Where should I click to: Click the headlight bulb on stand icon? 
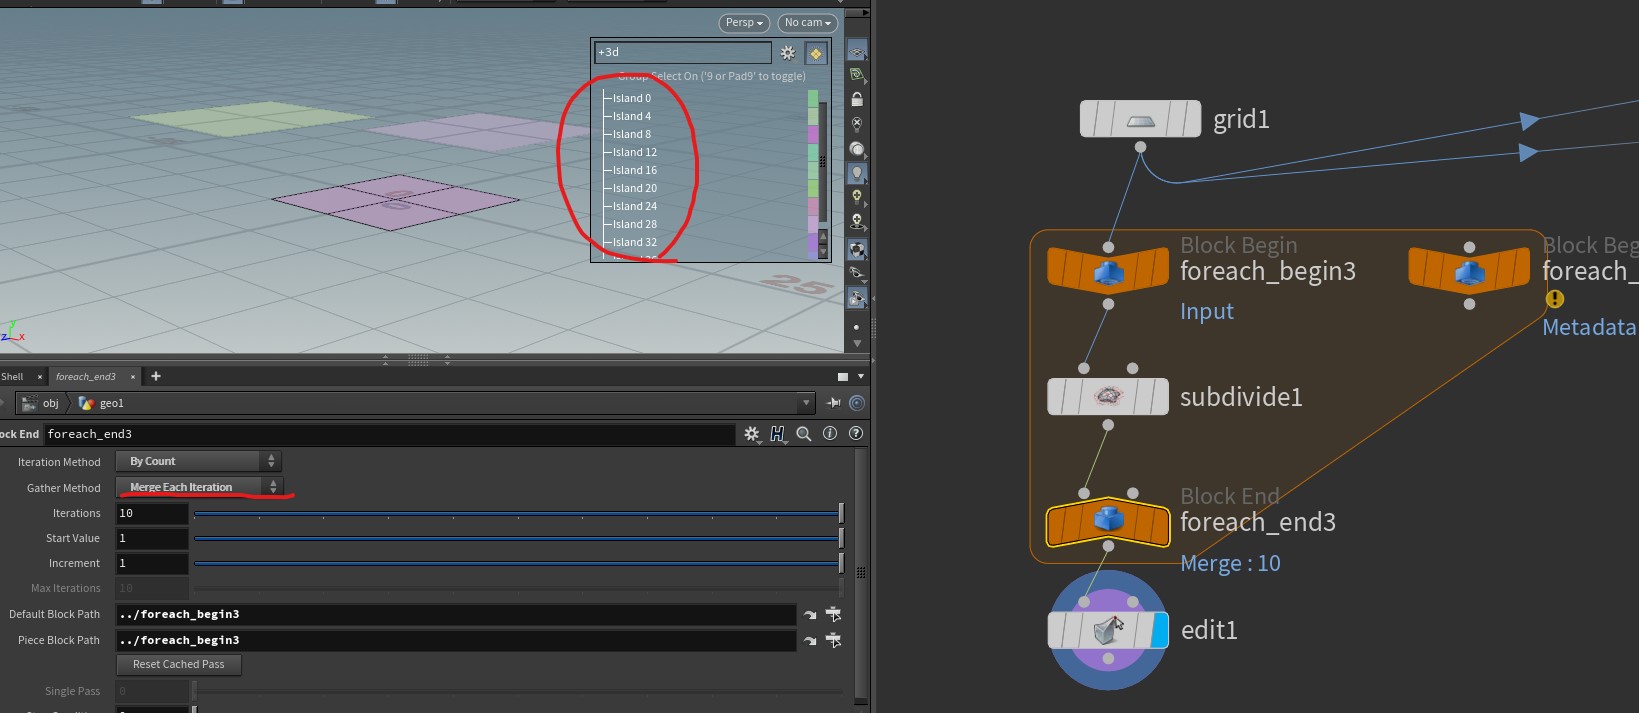tap(857, 222)
